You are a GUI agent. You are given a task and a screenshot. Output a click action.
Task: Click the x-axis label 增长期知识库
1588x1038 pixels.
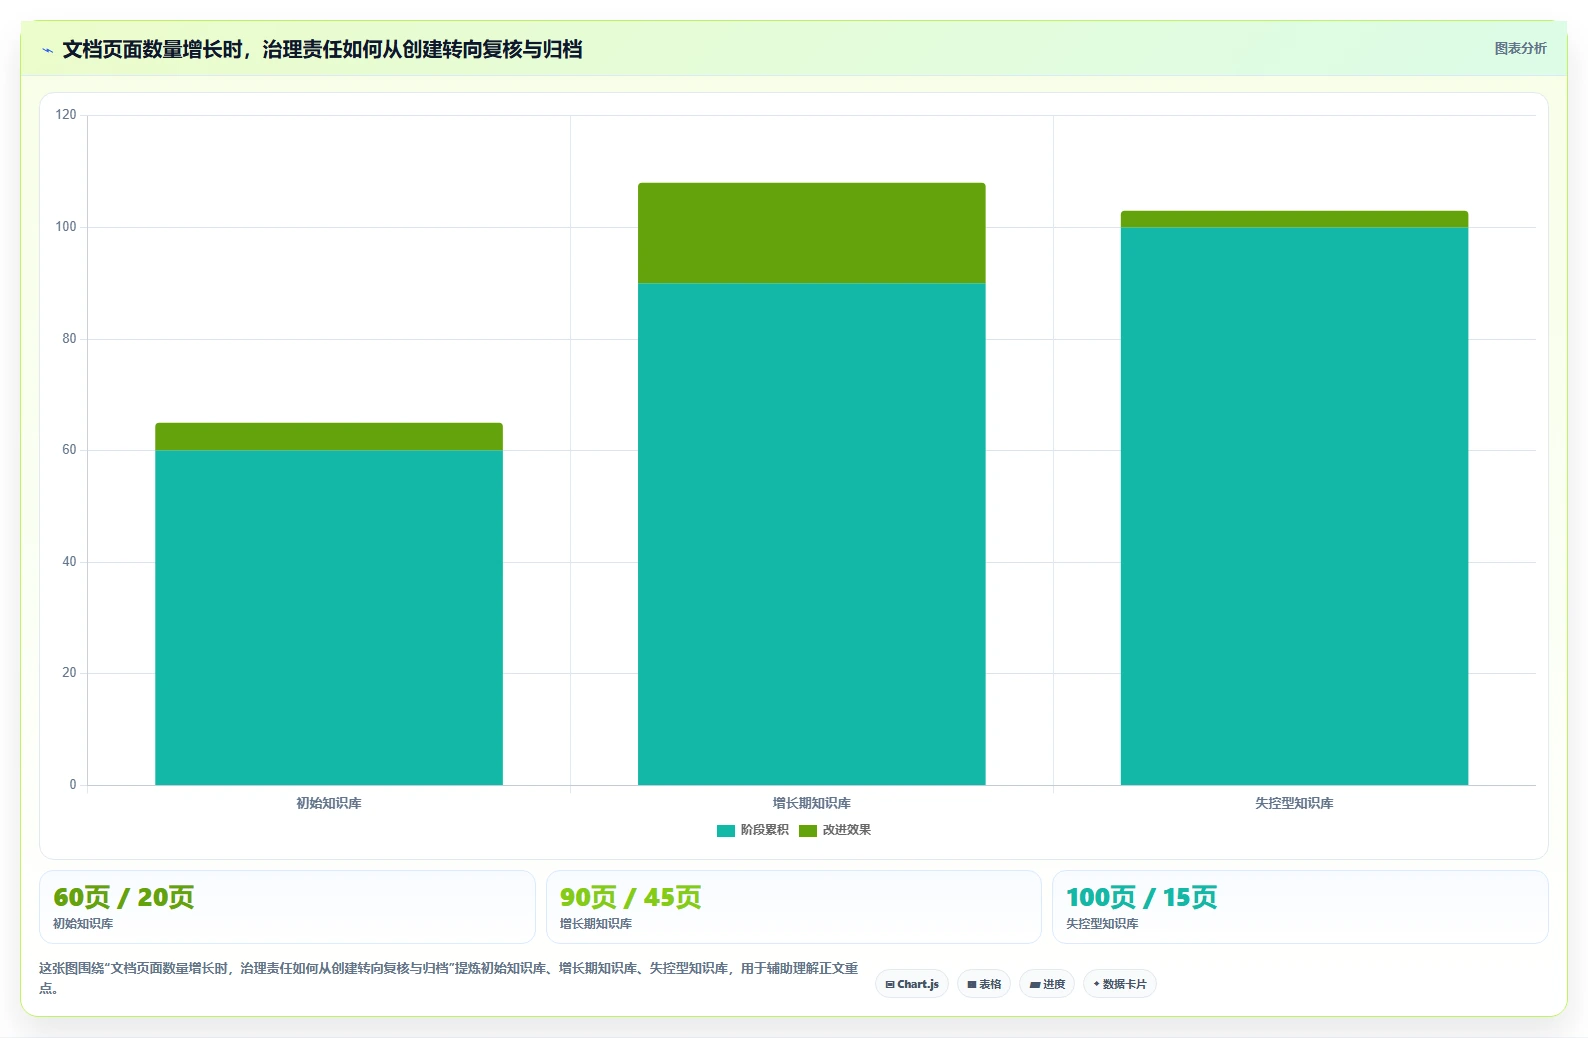[811, 803]
